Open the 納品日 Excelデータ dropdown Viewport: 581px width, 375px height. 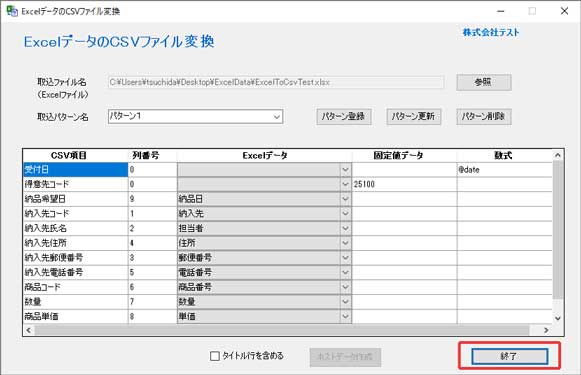[x=345, y=199]
